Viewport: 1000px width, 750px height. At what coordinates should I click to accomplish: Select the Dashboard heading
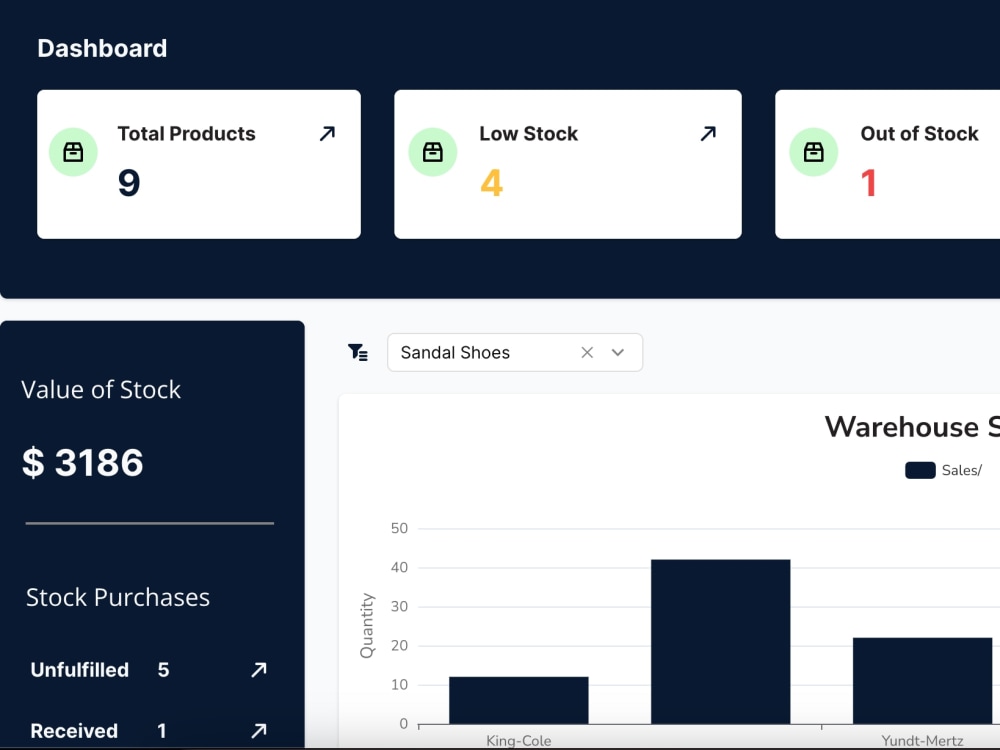pyautogui.click(x=101, y=48)
